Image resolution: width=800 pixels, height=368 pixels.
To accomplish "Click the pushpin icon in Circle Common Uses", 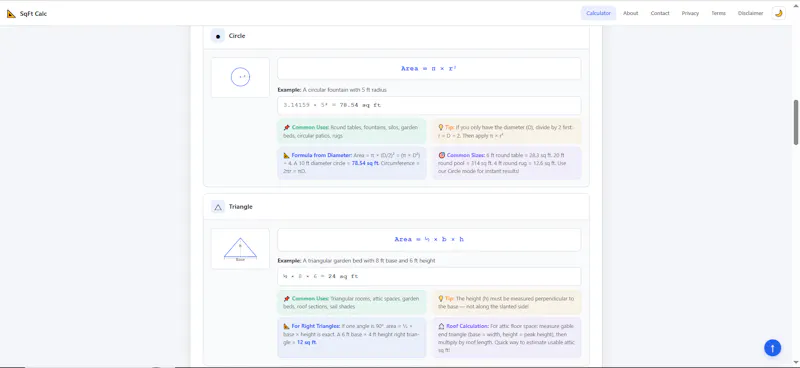I will click(x=287, y=127).
